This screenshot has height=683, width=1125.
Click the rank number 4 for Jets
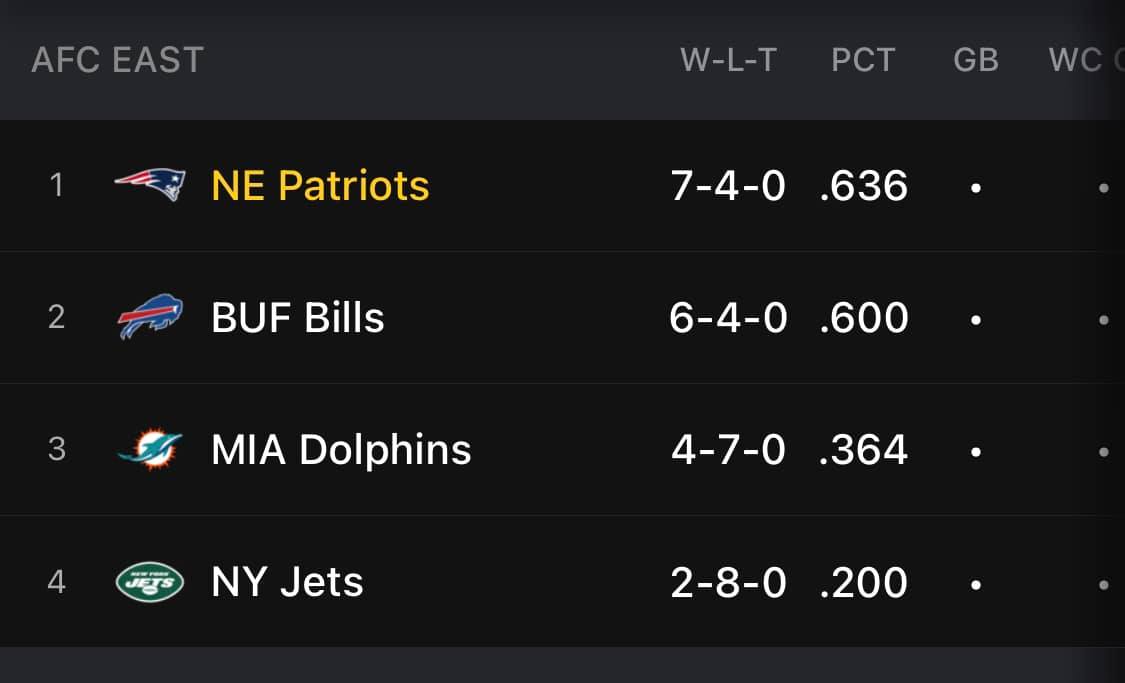pos(56,582)
